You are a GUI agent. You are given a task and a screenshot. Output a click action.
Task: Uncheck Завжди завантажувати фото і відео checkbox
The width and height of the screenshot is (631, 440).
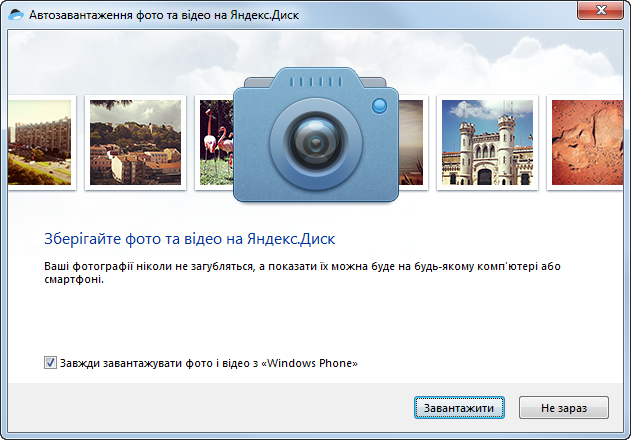tap(50, 363)
